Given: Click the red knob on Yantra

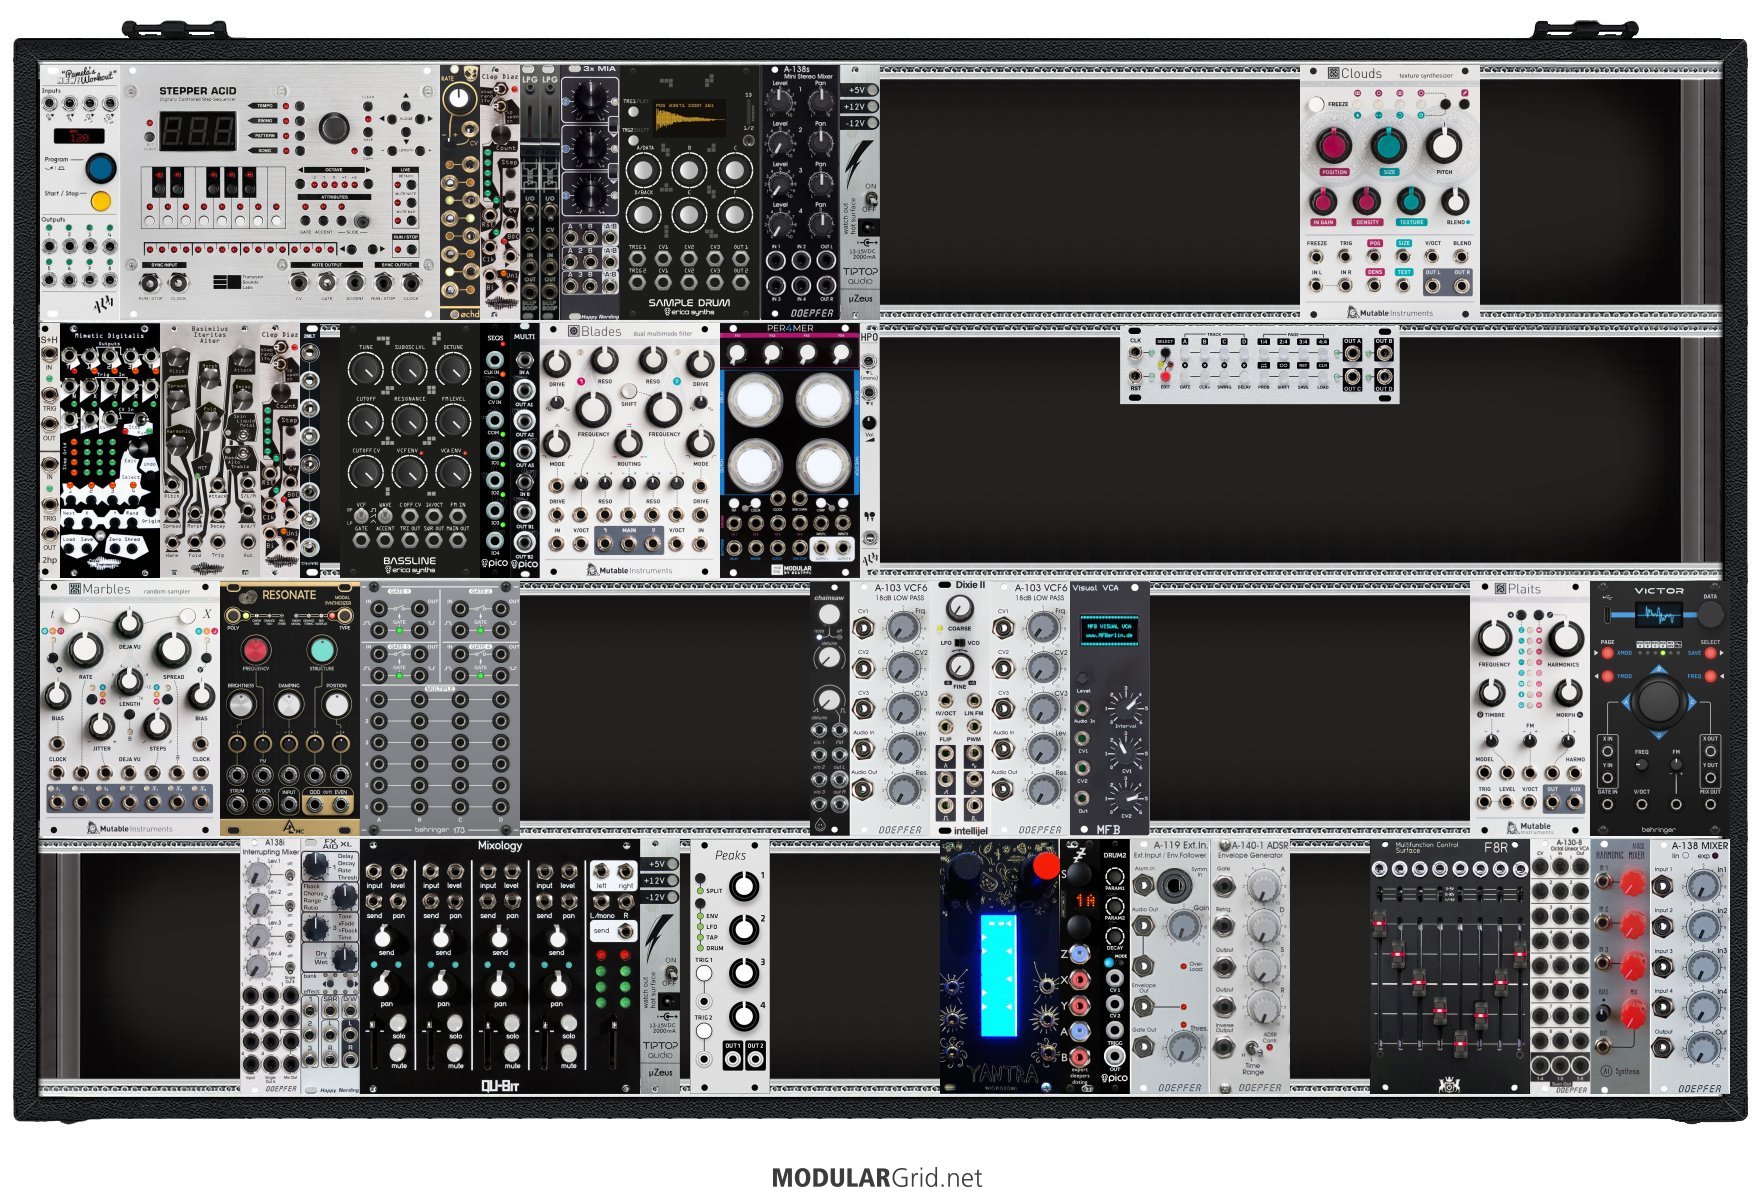Looking at the screenshot, I should click(x=1046, y=865).
